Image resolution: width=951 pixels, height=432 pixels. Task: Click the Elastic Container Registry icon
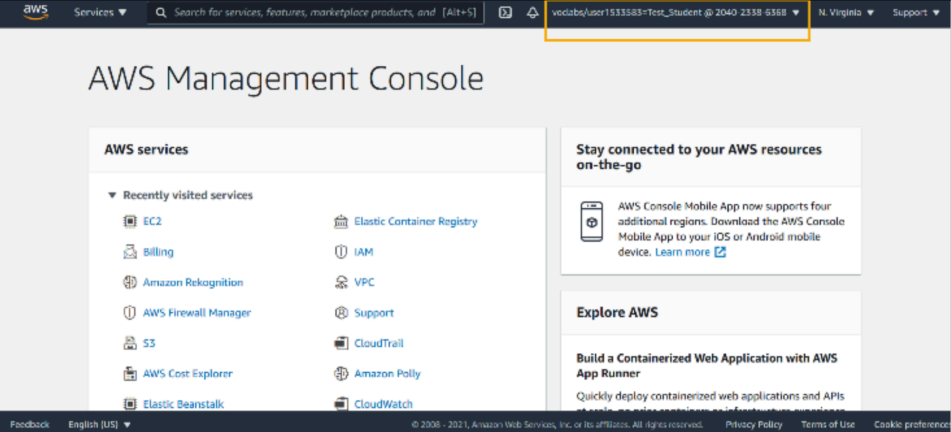point(341,221)
